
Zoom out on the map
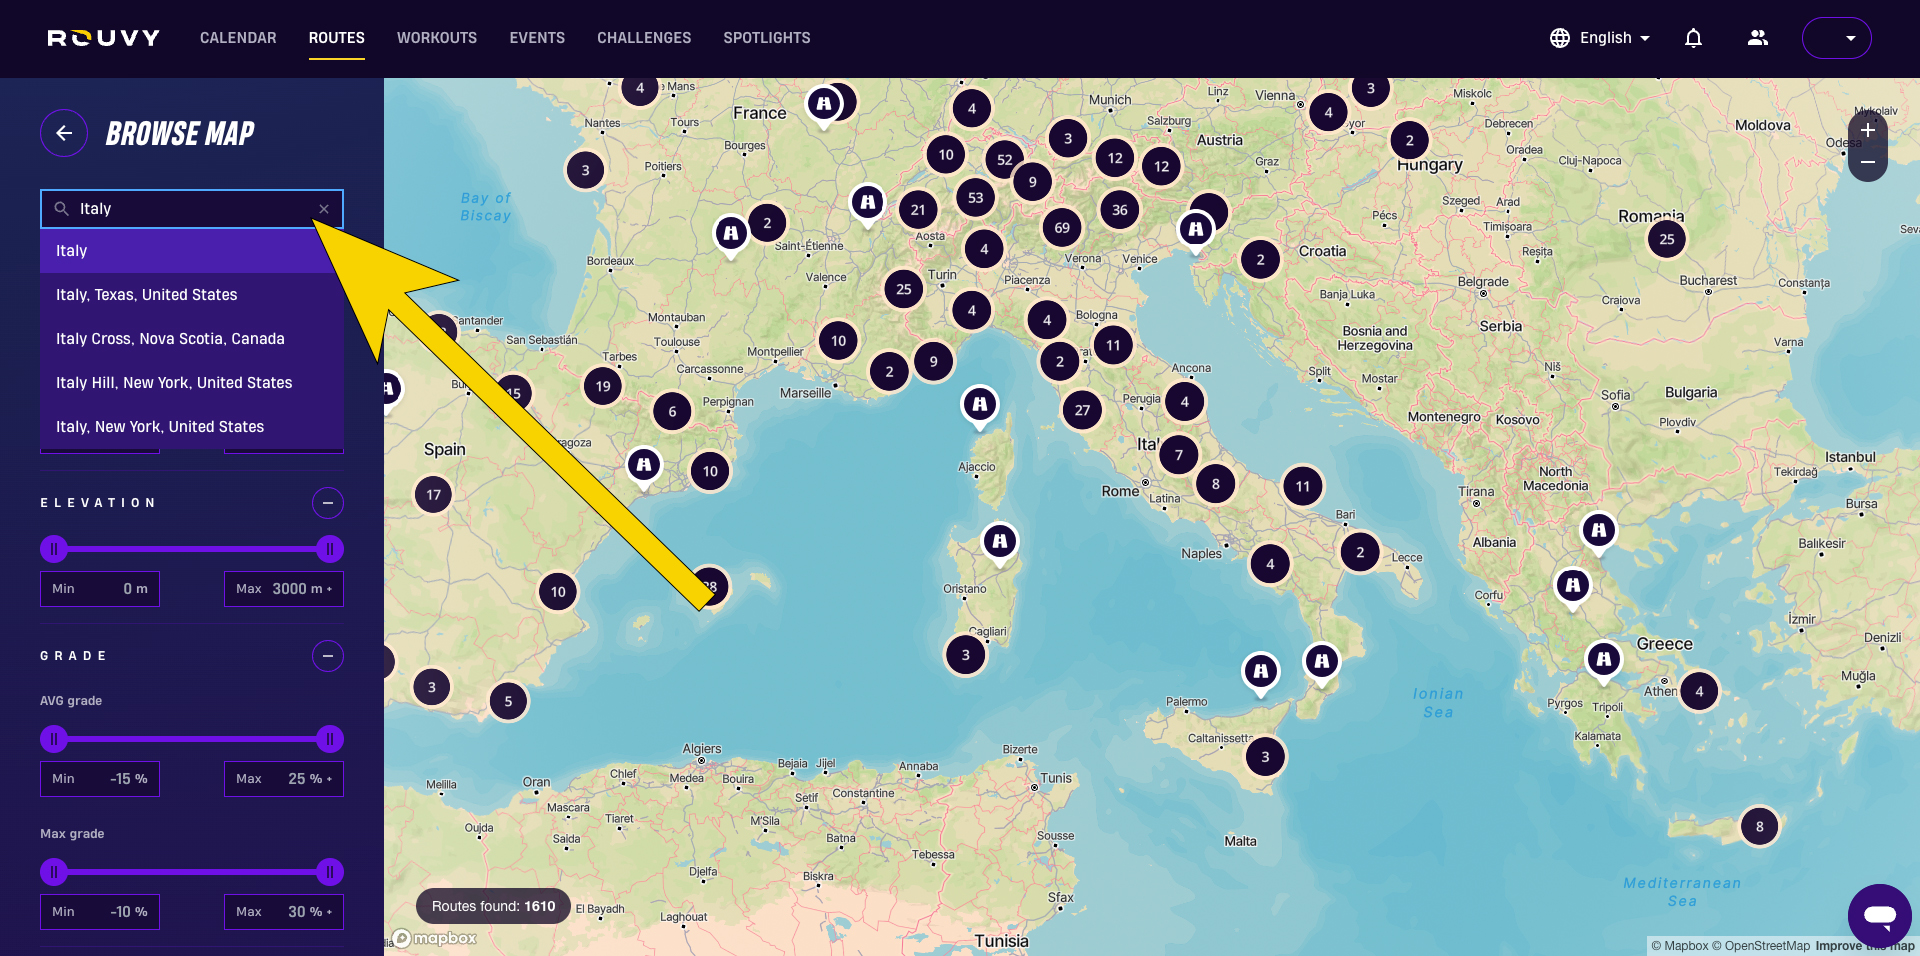point(1868,162)
